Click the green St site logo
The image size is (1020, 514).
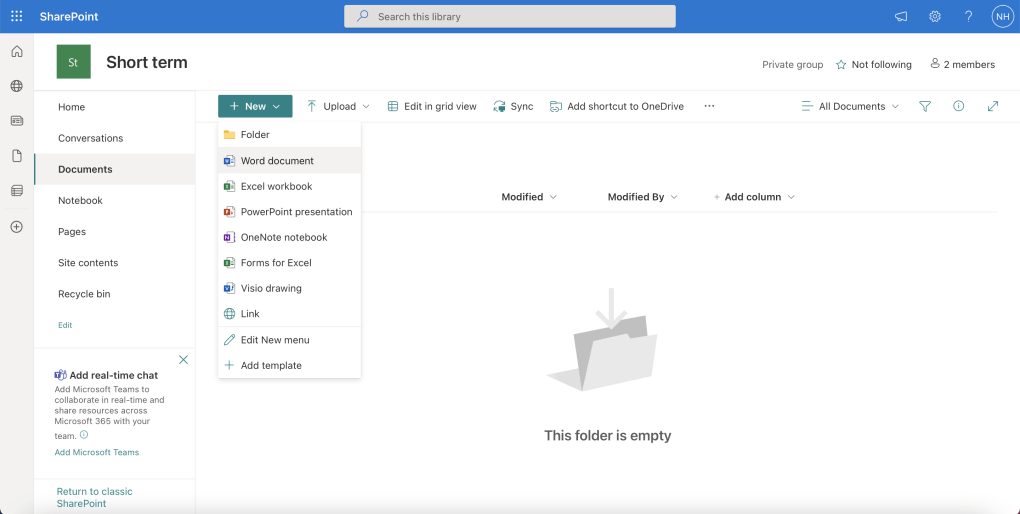[74, 62]
